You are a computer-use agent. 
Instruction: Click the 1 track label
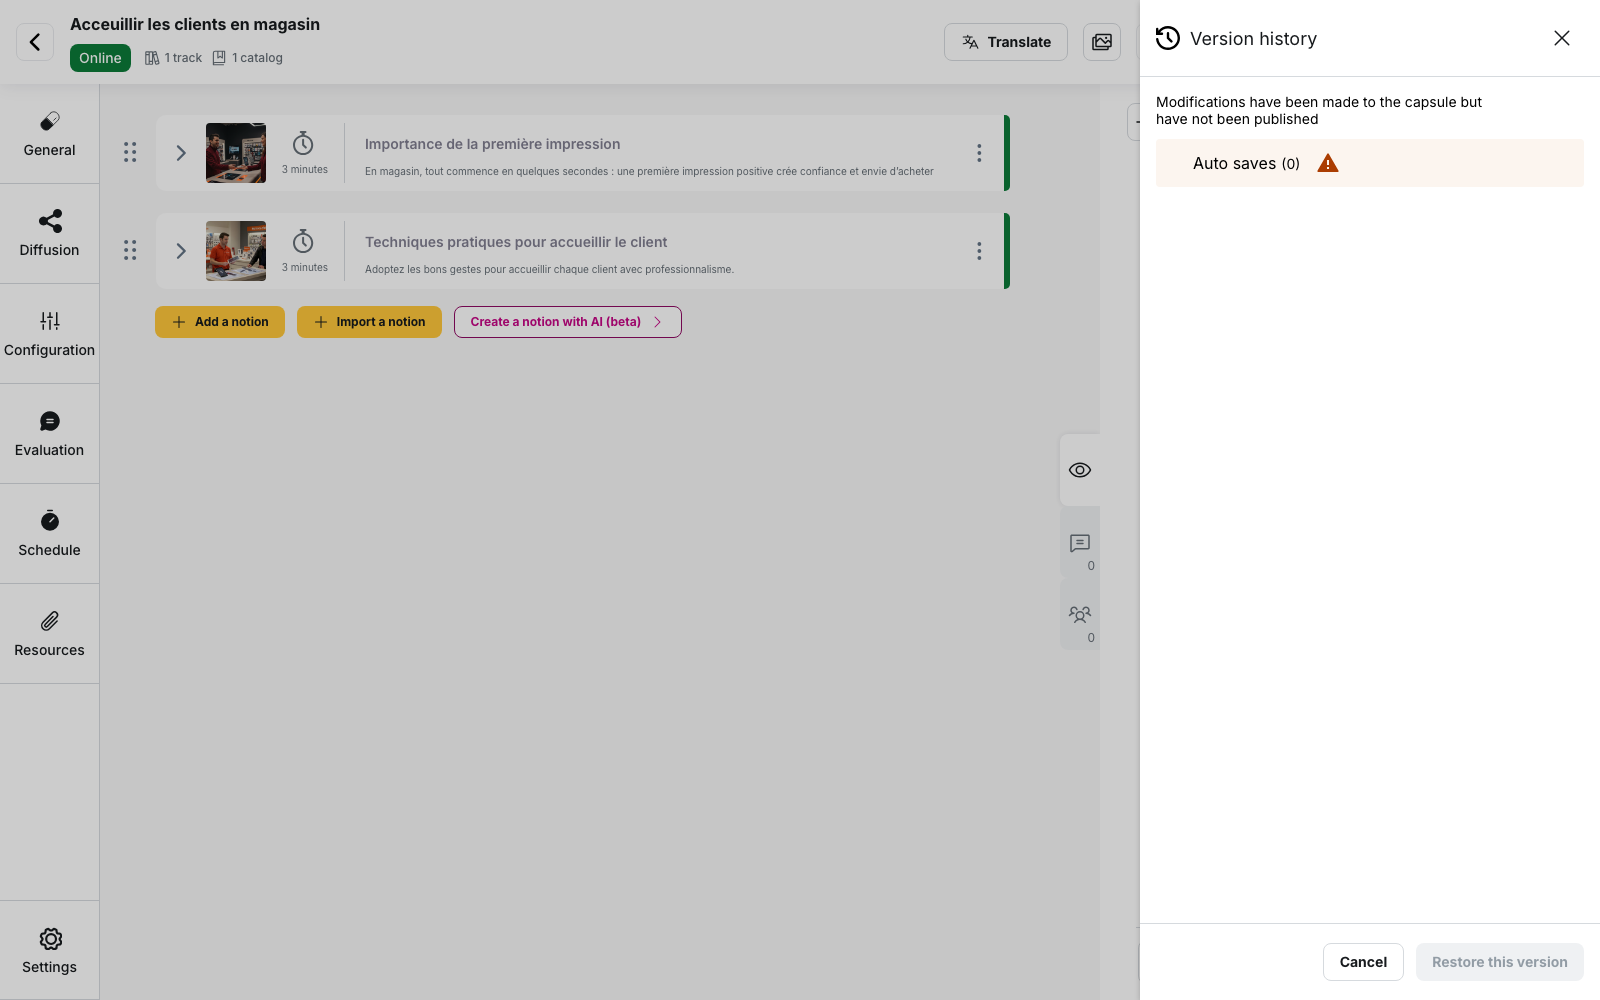pyautogui.click(x=174, y=58)
